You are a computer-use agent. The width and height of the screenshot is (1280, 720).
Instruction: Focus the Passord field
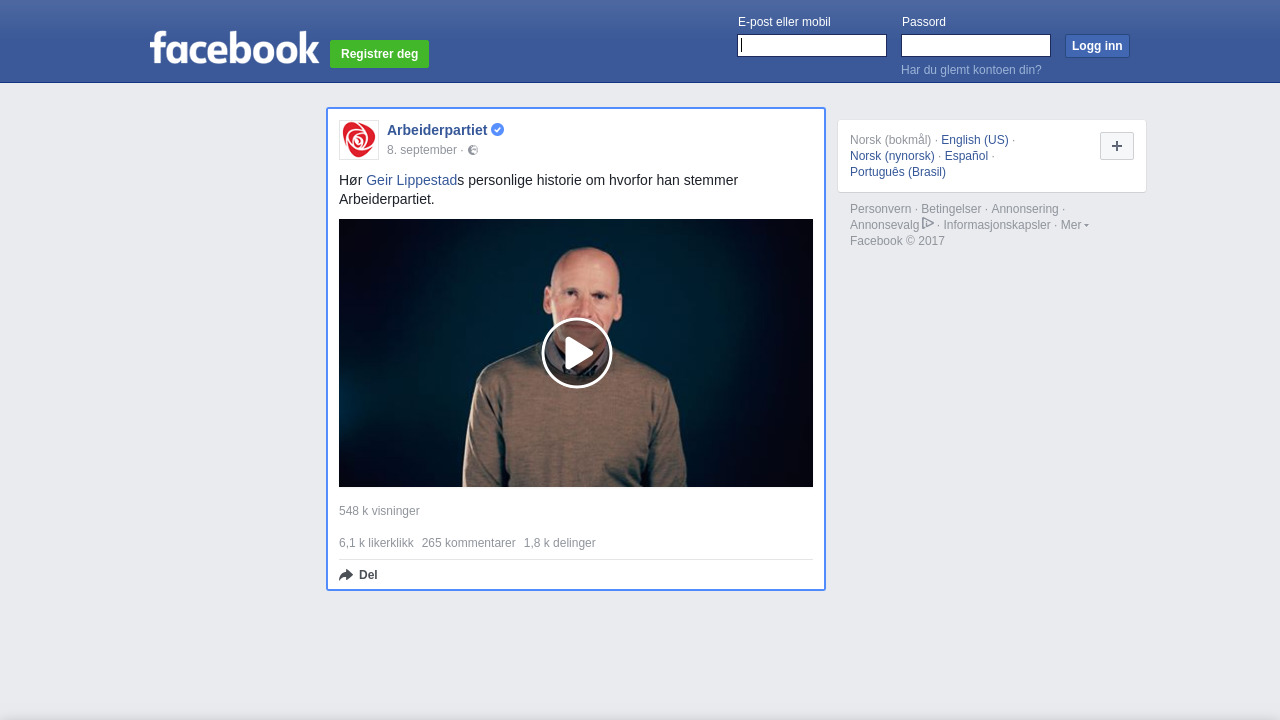976,46
